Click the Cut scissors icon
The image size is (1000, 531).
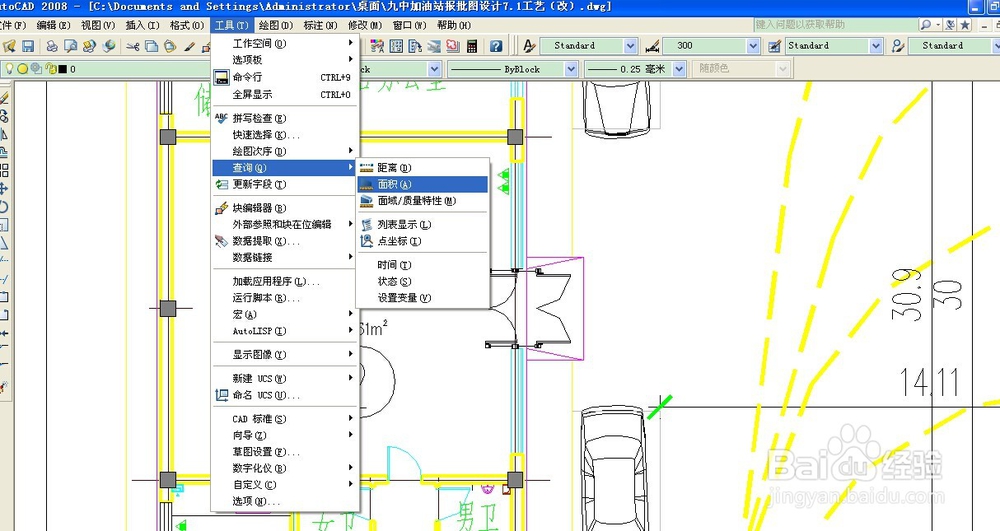click(x=133, y=46)
